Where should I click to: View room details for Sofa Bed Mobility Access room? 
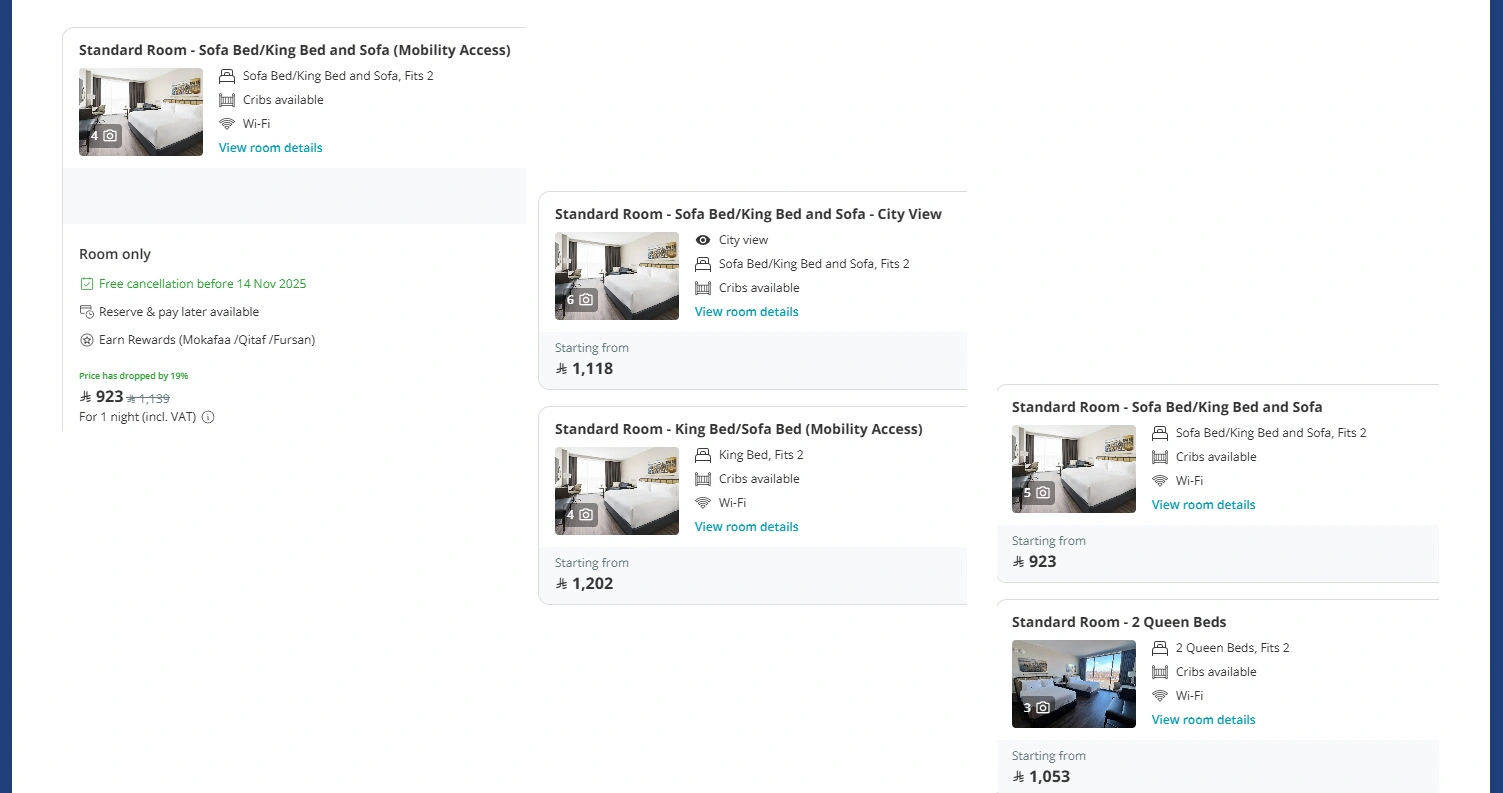click(x=270, y=148)
